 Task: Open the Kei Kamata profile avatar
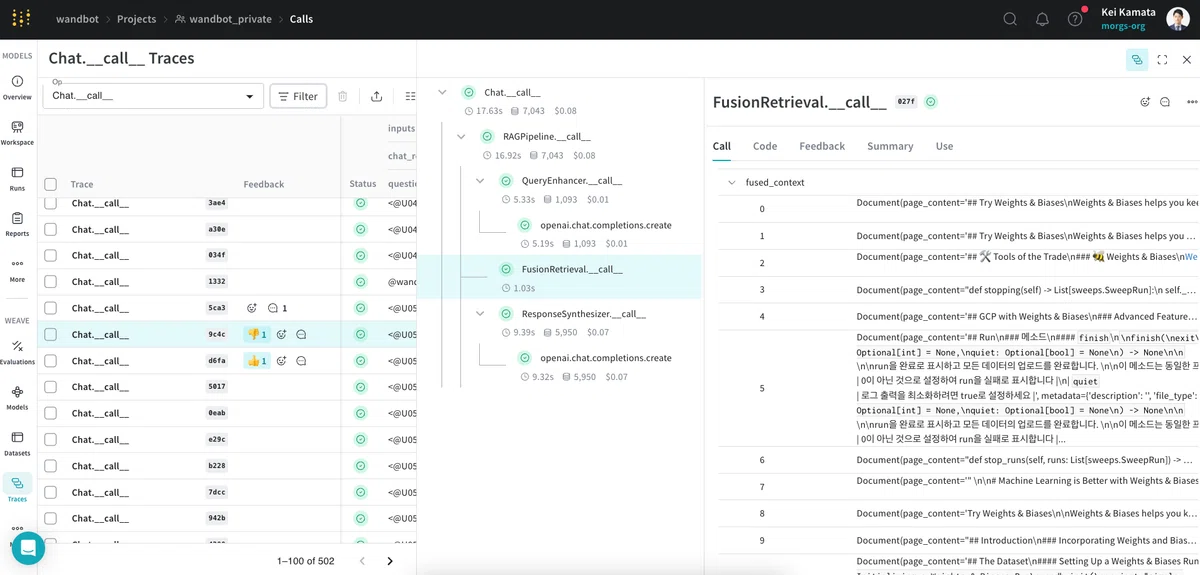(1177, 19)
